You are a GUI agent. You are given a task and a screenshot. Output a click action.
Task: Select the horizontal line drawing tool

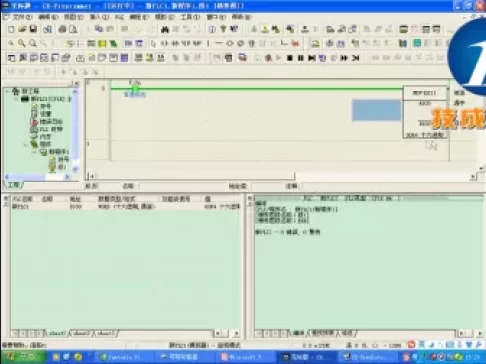click(x=219, y=43)
